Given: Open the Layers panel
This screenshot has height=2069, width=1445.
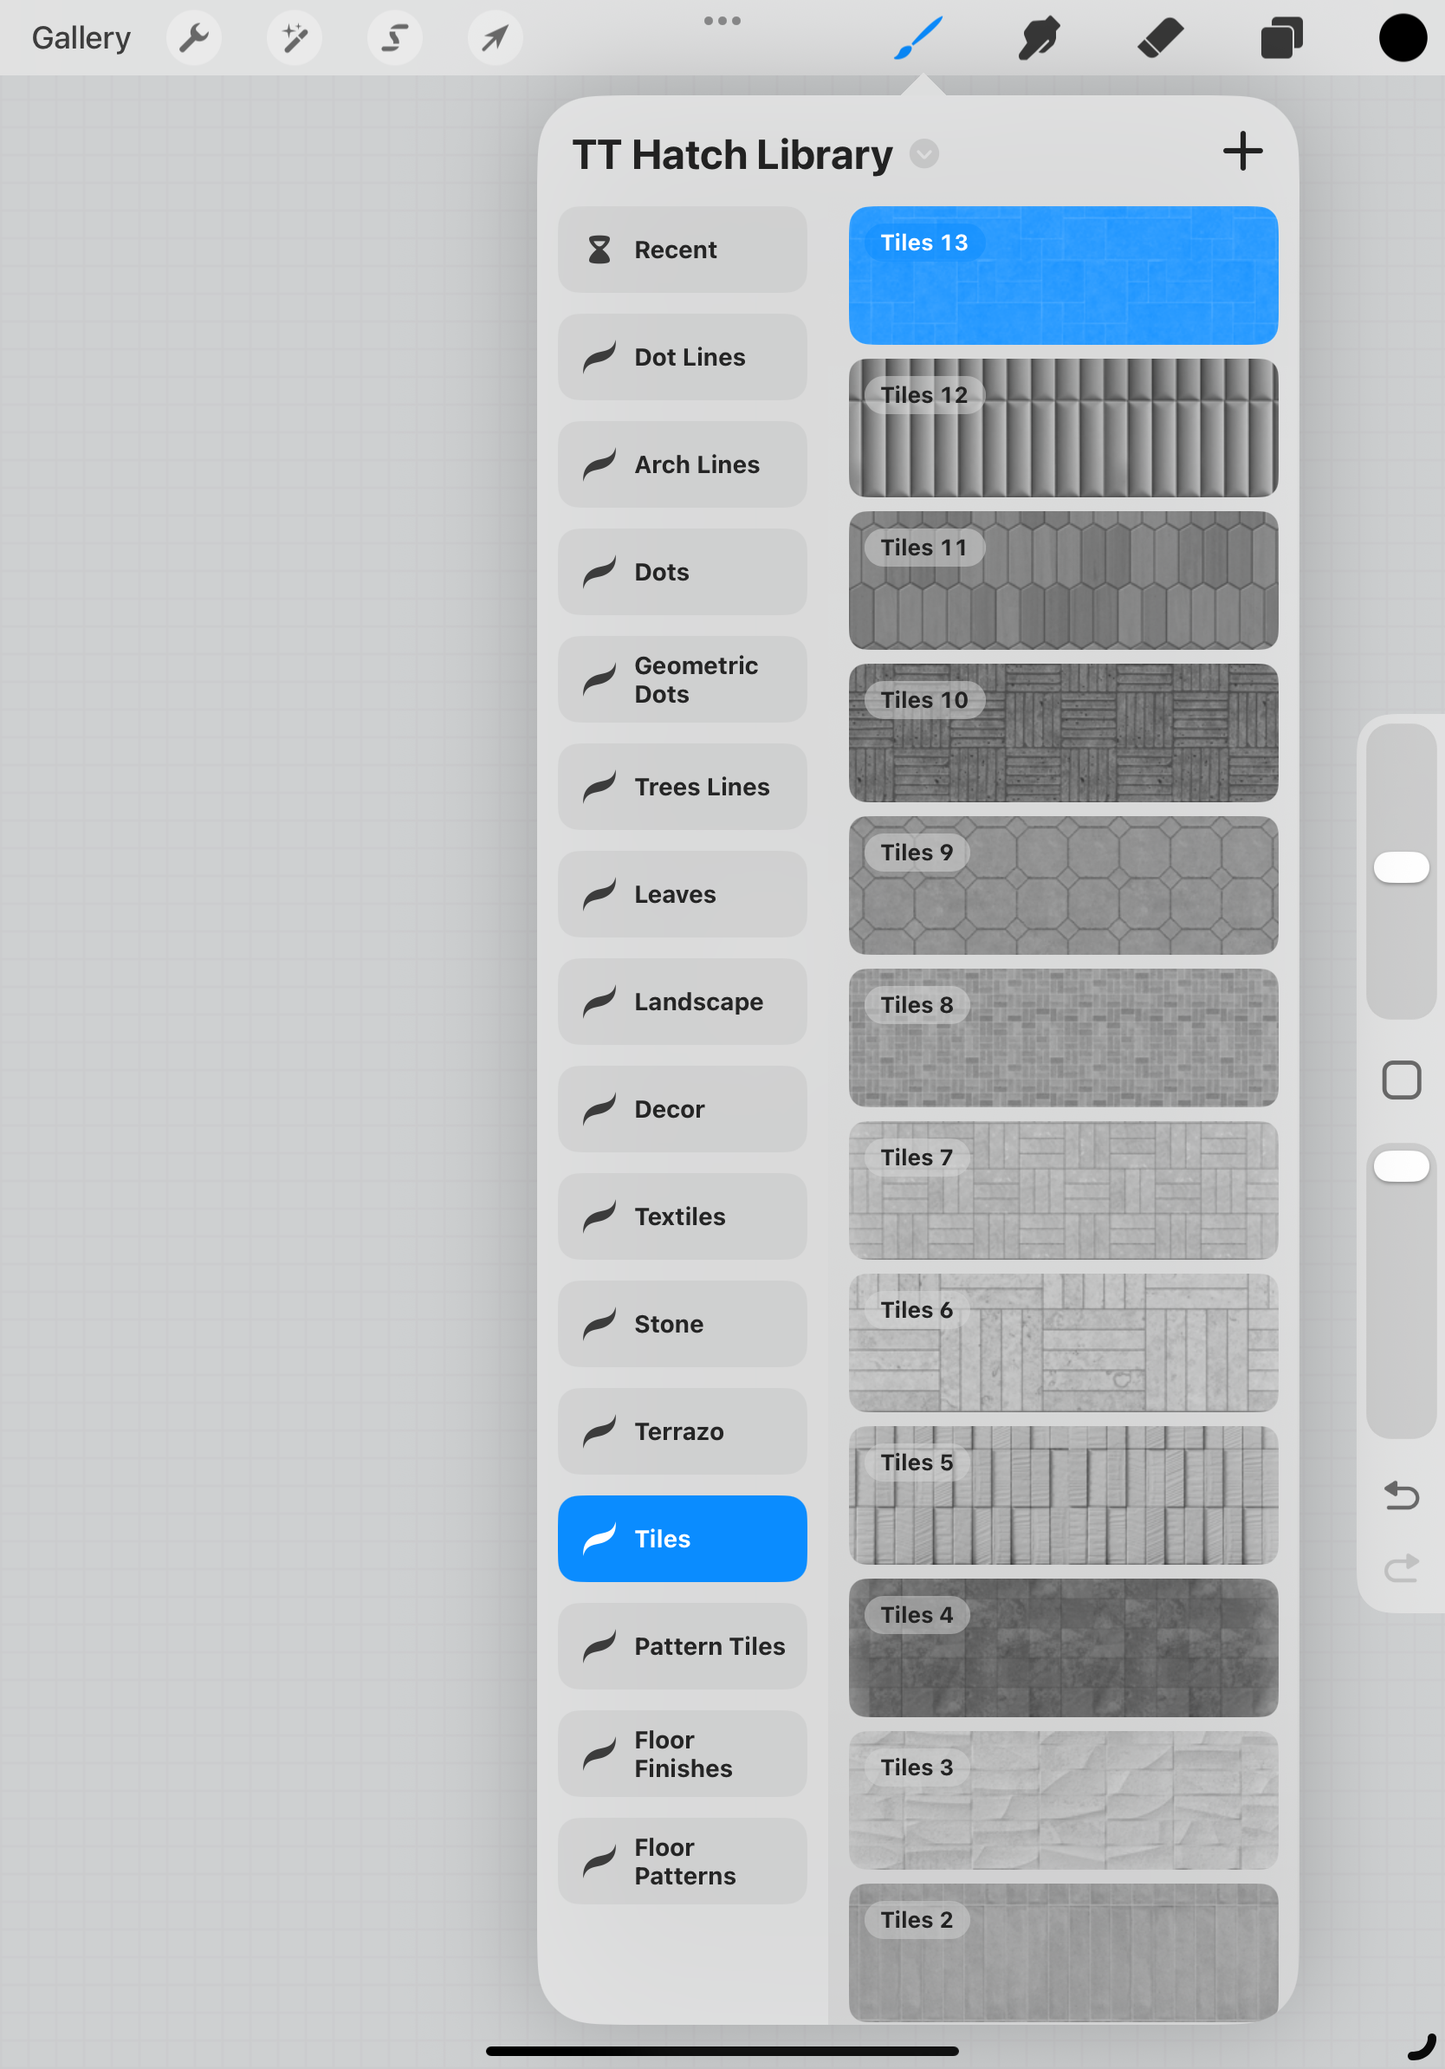Looking at the screenshot, I should [x=1281, y=38].
